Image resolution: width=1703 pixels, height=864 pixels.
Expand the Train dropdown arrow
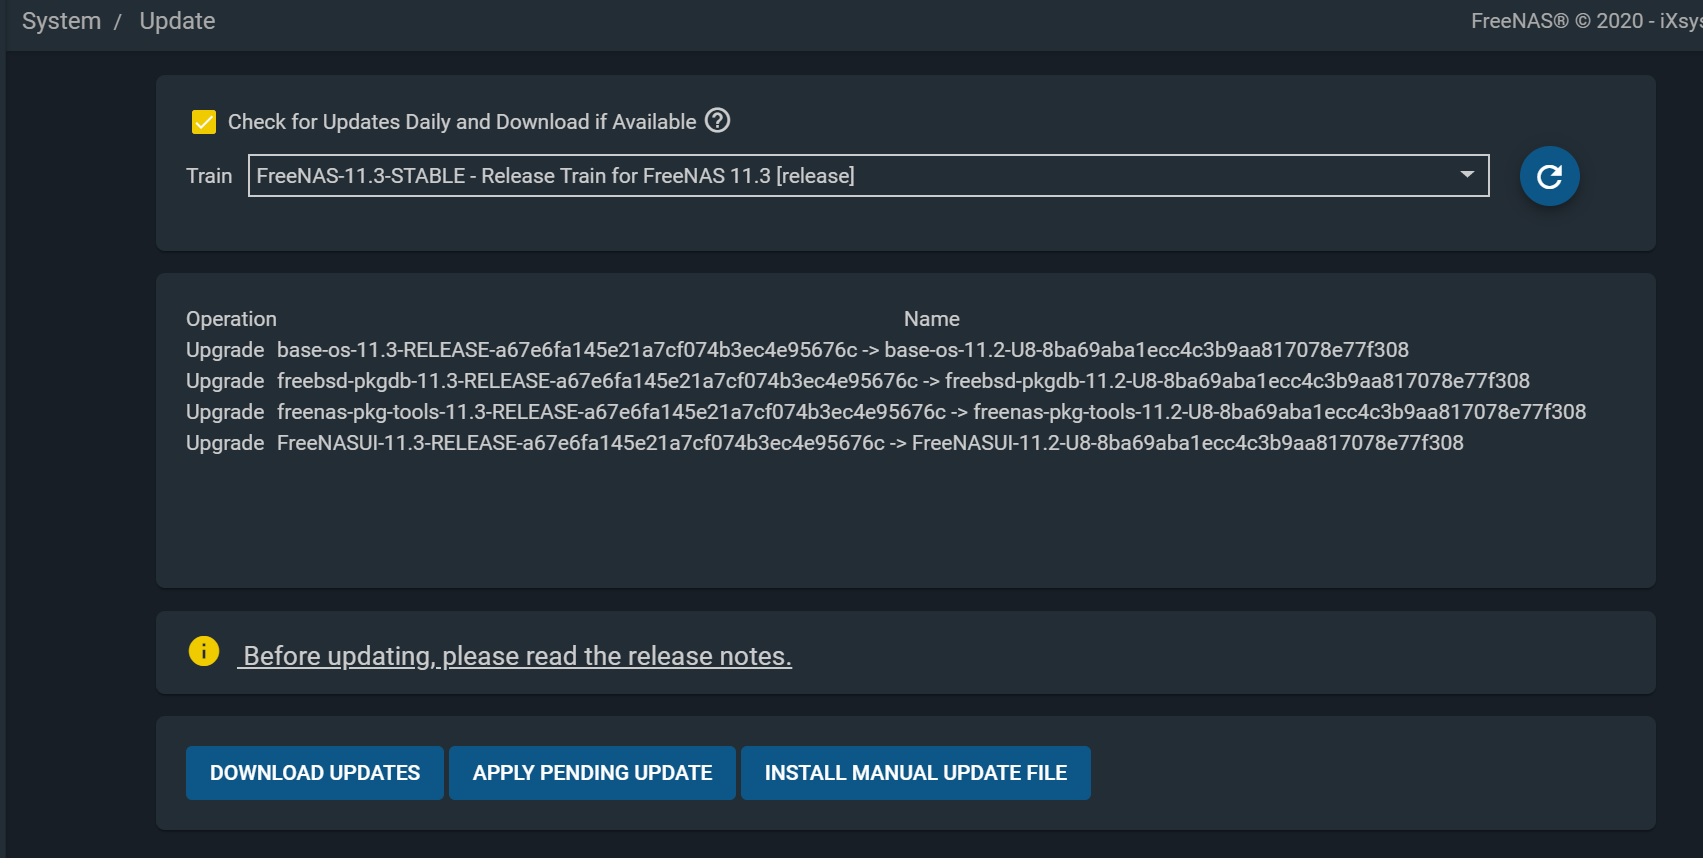point(1467,175)
